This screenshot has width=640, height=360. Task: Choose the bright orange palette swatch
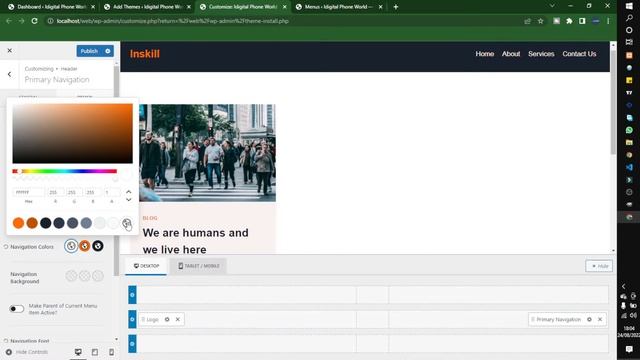click(18, 223)
